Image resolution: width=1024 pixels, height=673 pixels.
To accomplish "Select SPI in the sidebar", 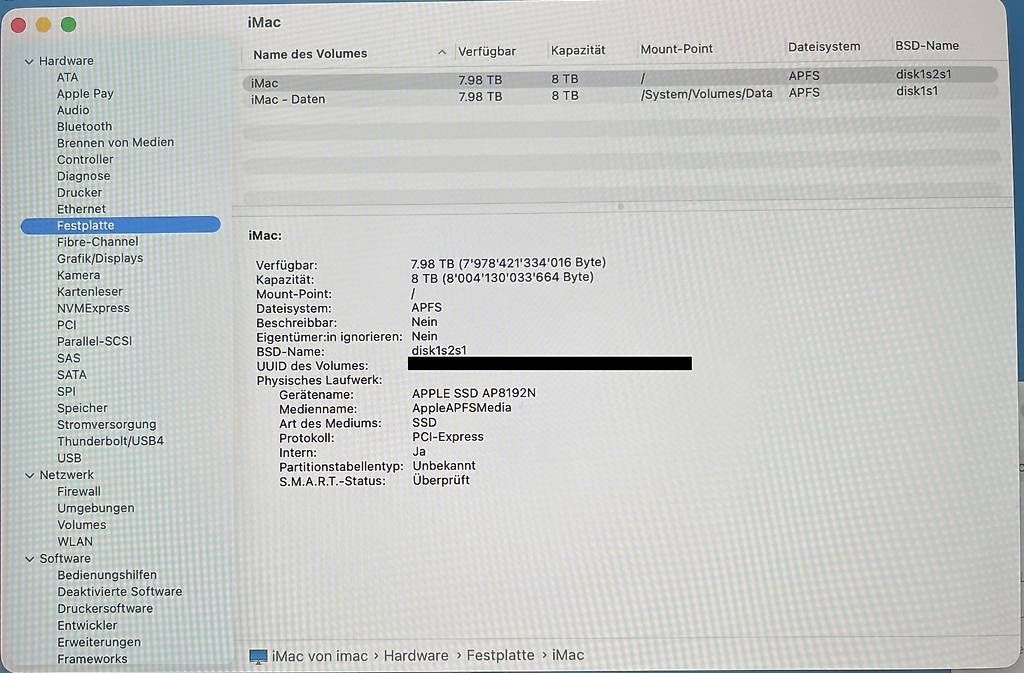I will point(66,391).
